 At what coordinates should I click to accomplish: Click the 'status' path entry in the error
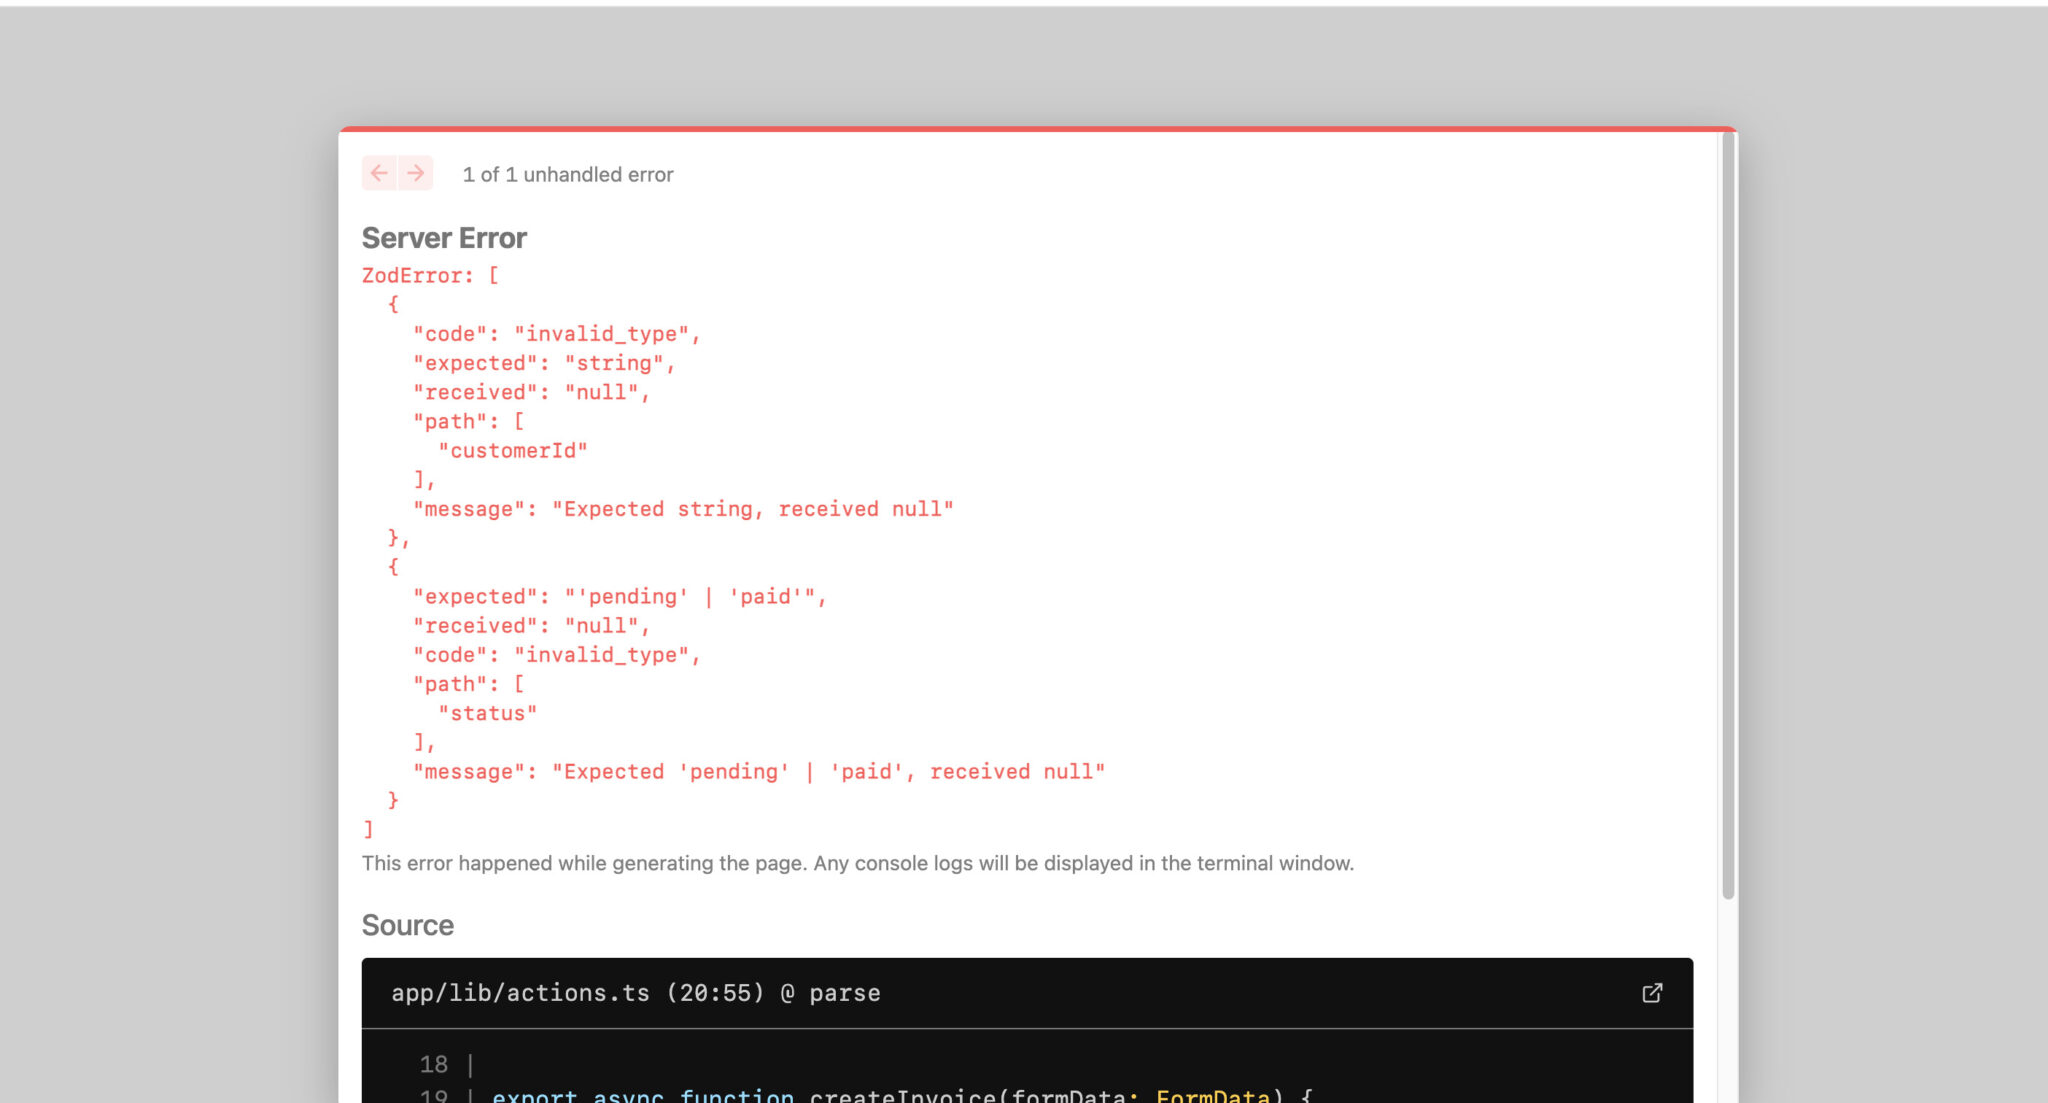coord(487,712)
